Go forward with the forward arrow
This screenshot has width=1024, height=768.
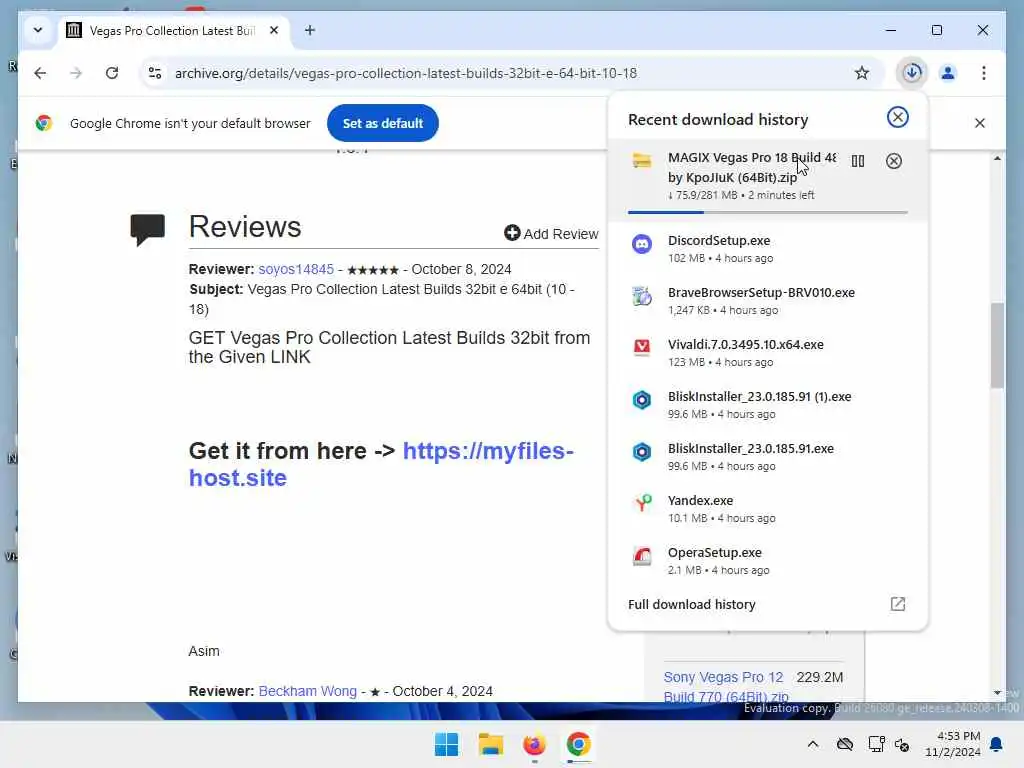(76, 73)
